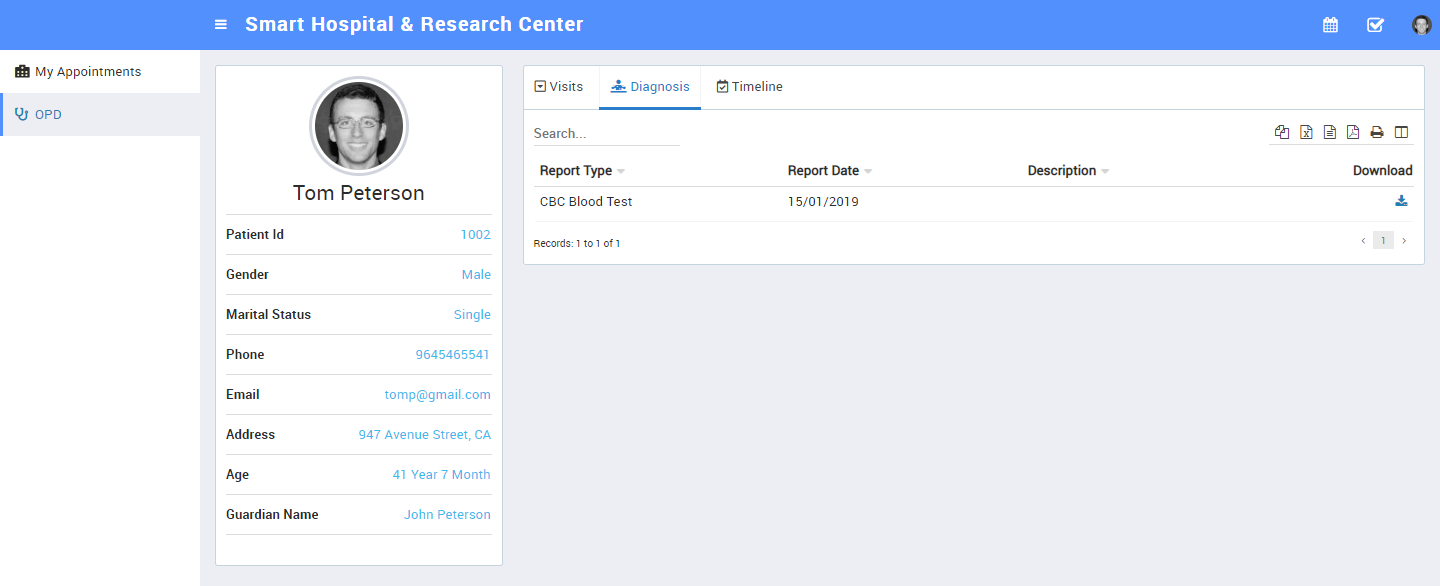This screenshot has width=1440, height=586.
Task: Export the table as PDF
Action: [1353, 132]
